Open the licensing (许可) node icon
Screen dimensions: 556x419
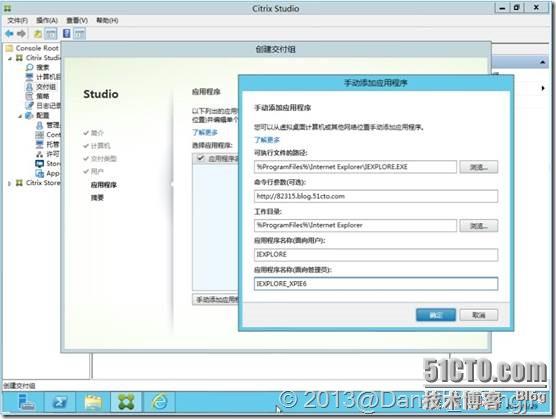[x=39, y=154]
